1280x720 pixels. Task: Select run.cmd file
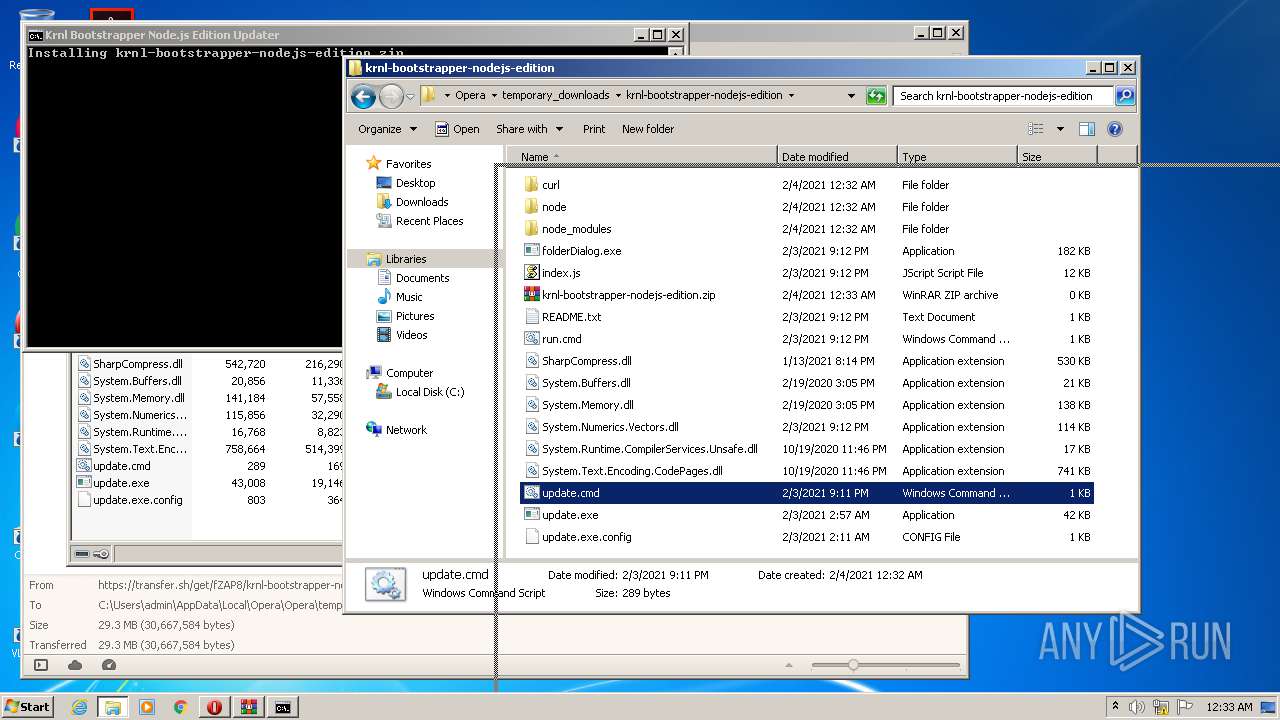coord(552,339)
